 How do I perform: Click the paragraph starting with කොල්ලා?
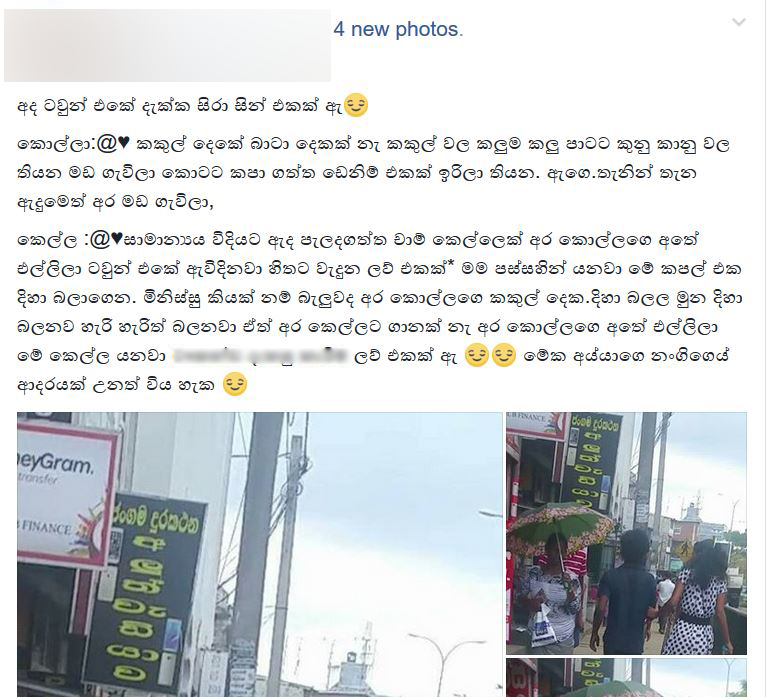pyautogui.click(x=374, y=173)
